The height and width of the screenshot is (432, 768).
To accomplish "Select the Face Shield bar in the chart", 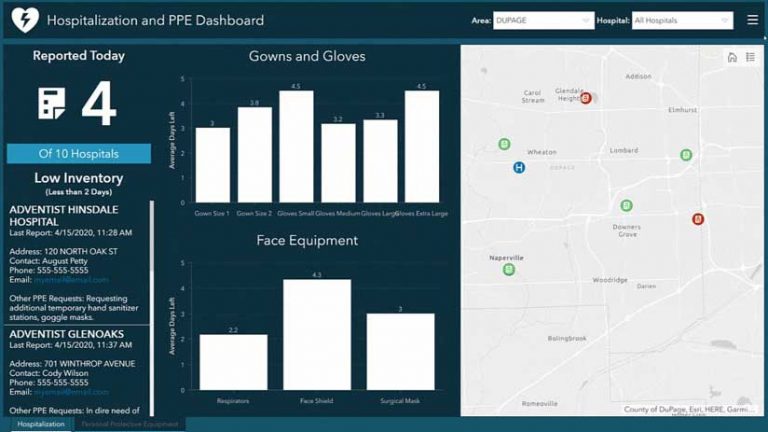I will [x=317, y=335].
